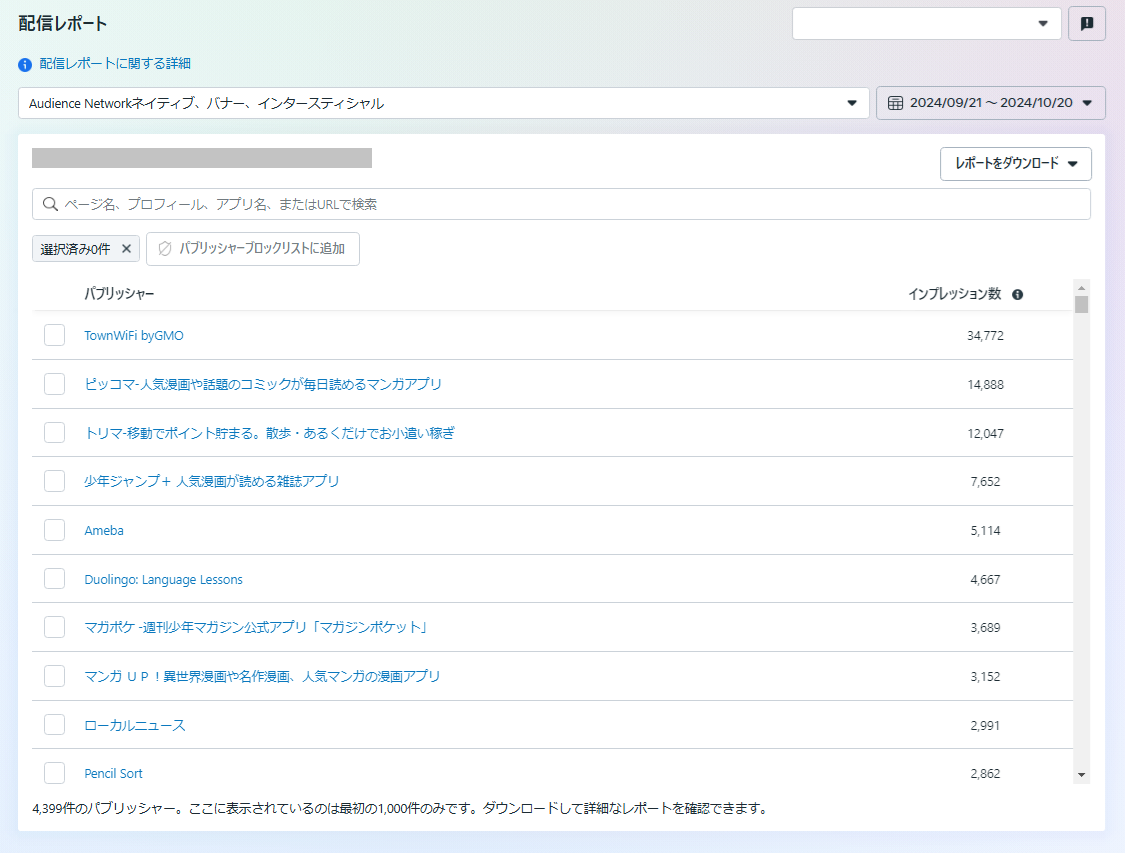Open the マガポケ publisher link
Viewport: 1125px width, 853px height.
256,628
